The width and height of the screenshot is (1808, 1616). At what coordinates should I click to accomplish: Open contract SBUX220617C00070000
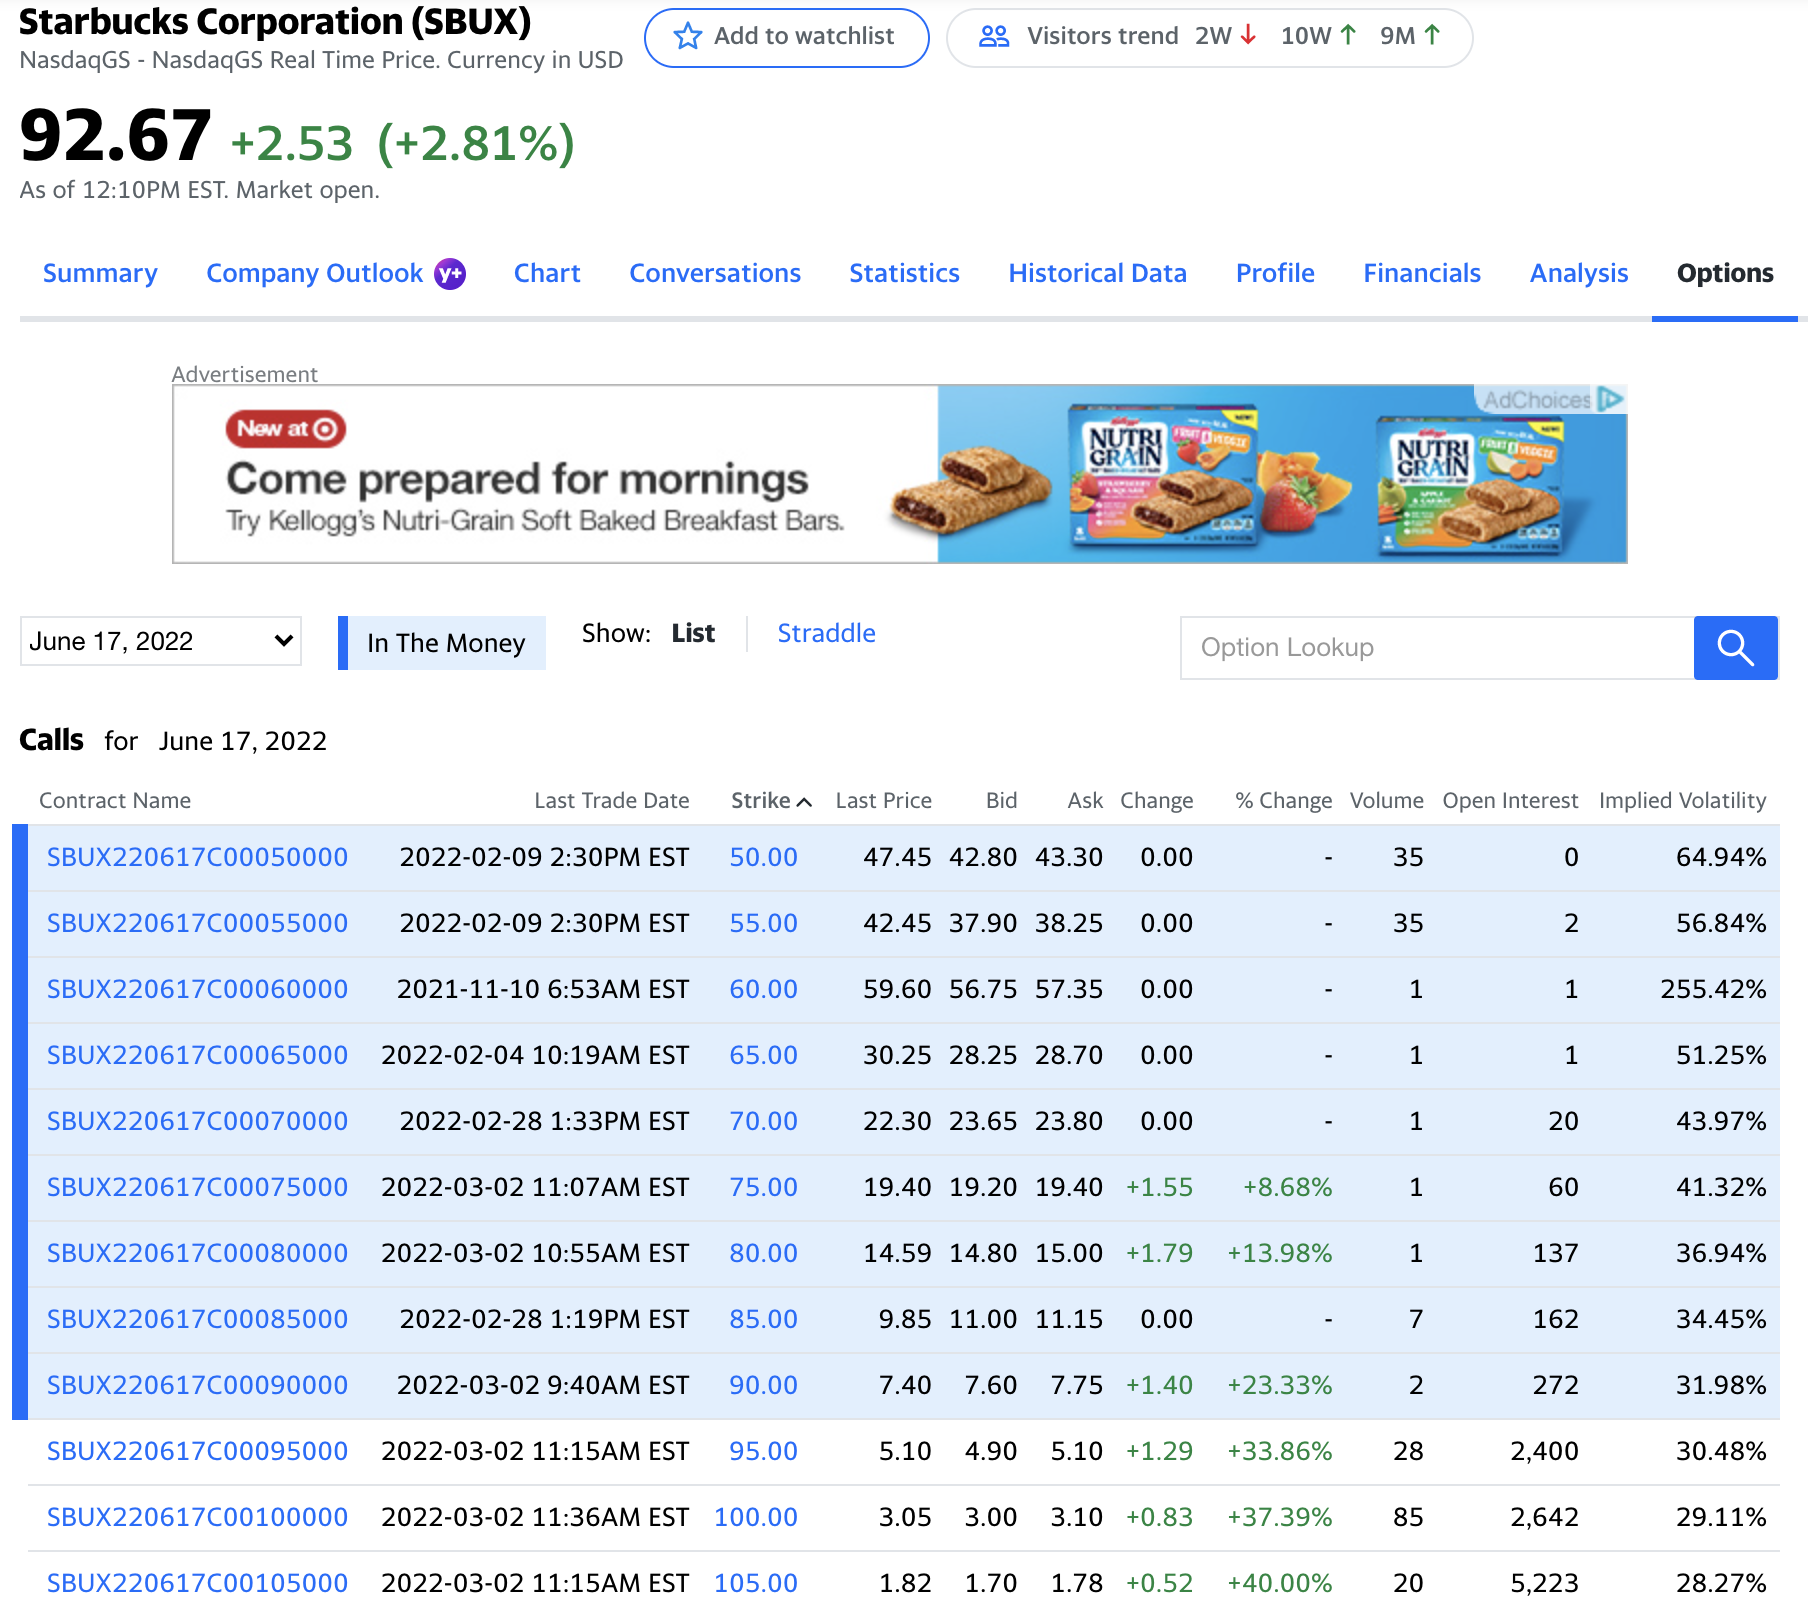[197, 1121]
